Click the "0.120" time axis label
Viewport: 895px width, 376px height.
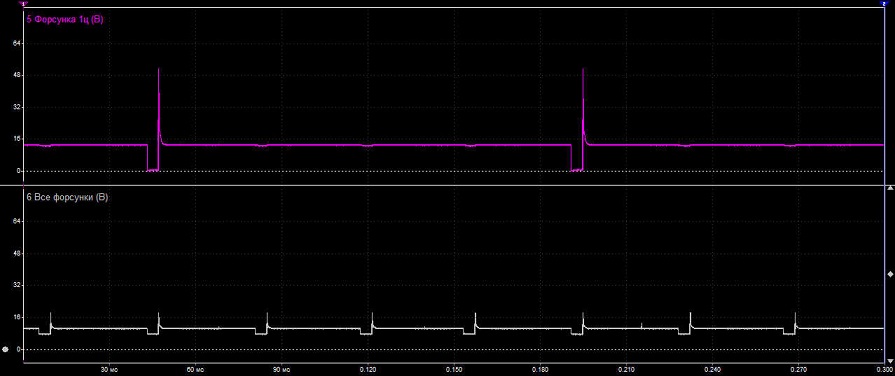tap(368, 370)
